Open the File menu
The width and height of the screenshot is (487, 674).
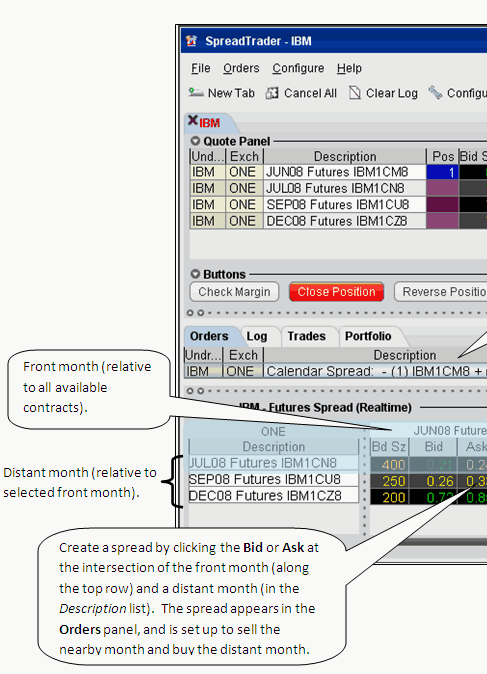coord(201,68)
